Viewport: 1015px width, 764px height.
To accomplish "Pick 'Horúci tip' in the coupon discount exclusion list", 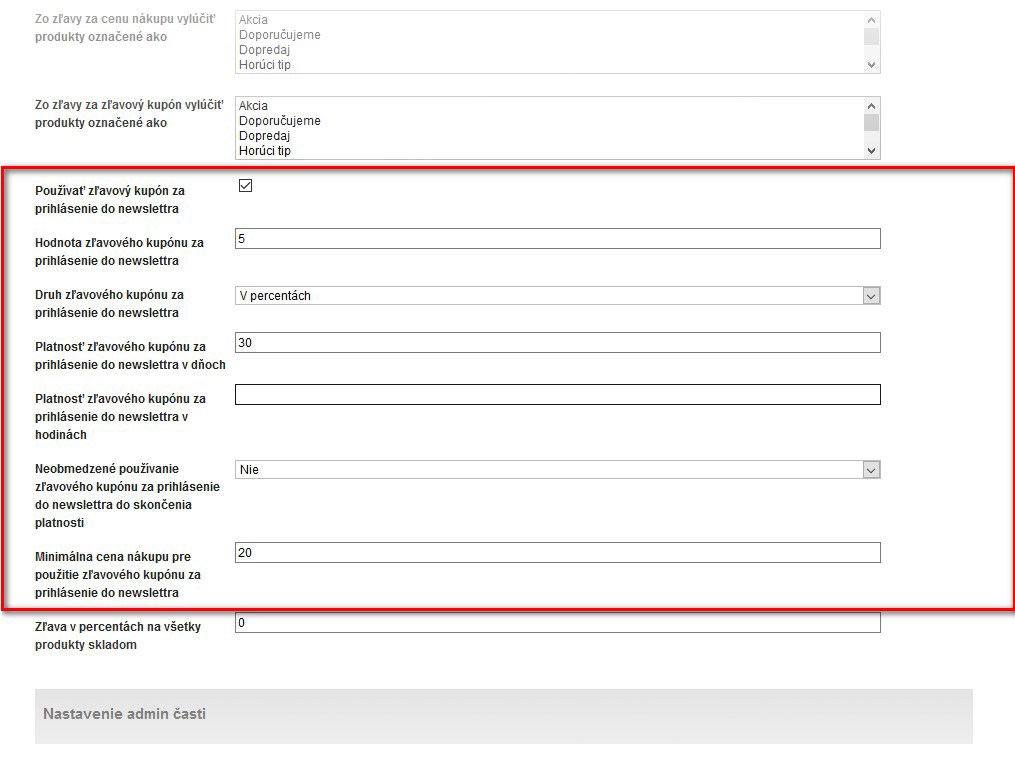I will coord(264,151).
